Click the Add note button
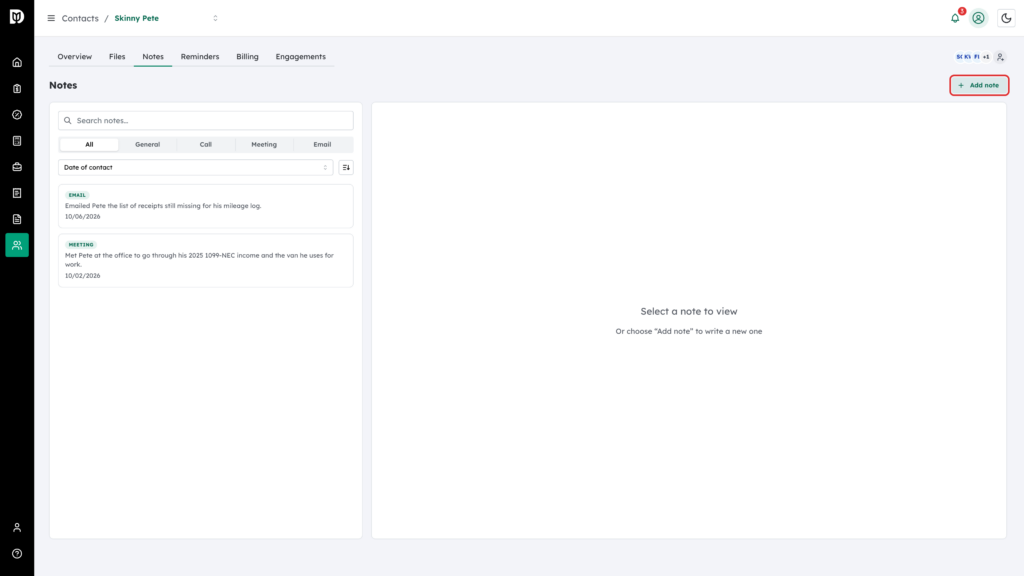Viewport: 1024px width, 576px height. pos(979,86)
